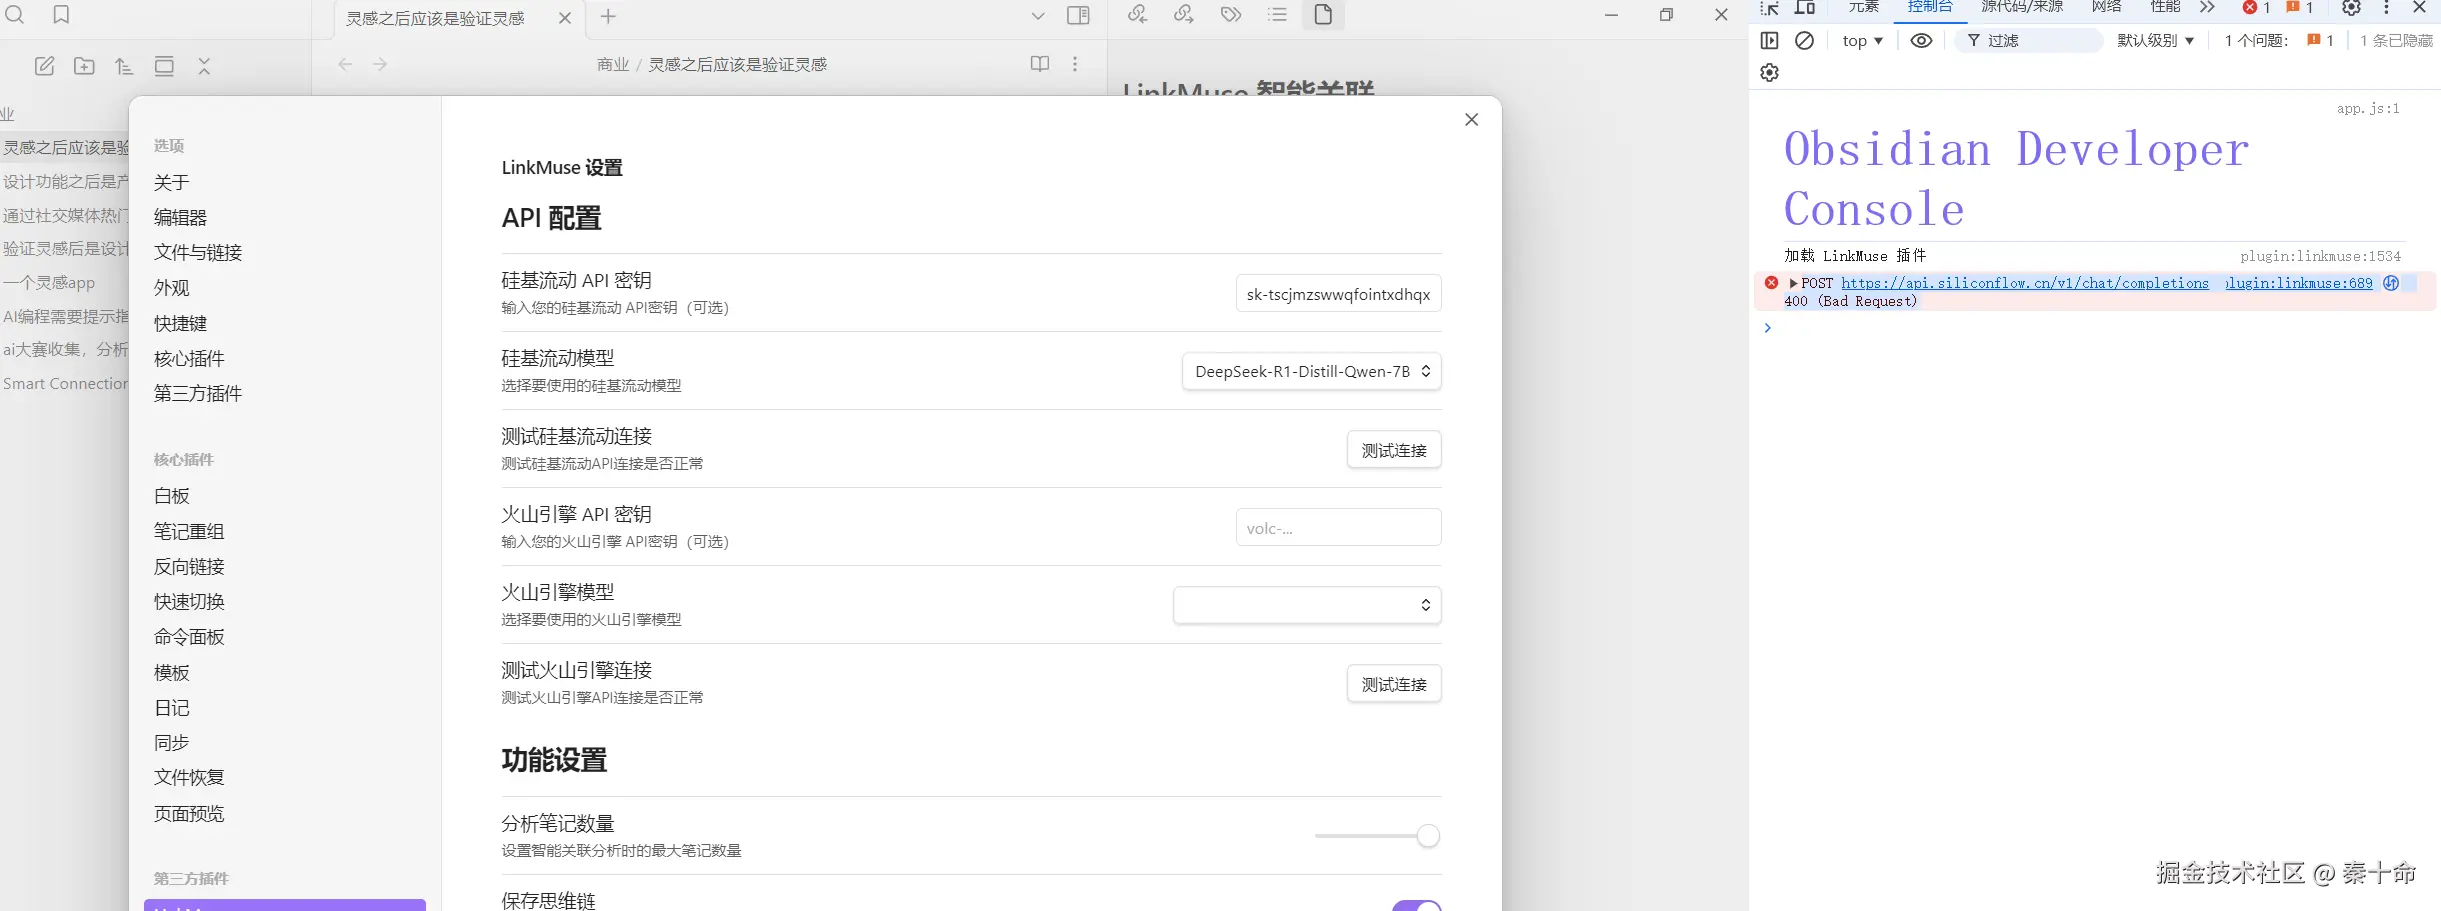Click the AI assistance icon on error row
Viewport: 2441px width, 911px height.
tap(2391, 283)
